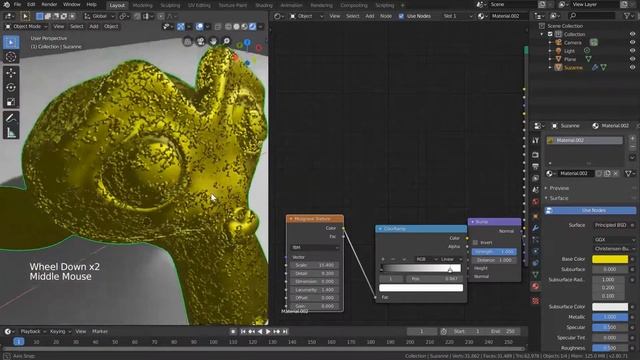Hide Suzanne using its eye icon

click(x=632, y=68)
